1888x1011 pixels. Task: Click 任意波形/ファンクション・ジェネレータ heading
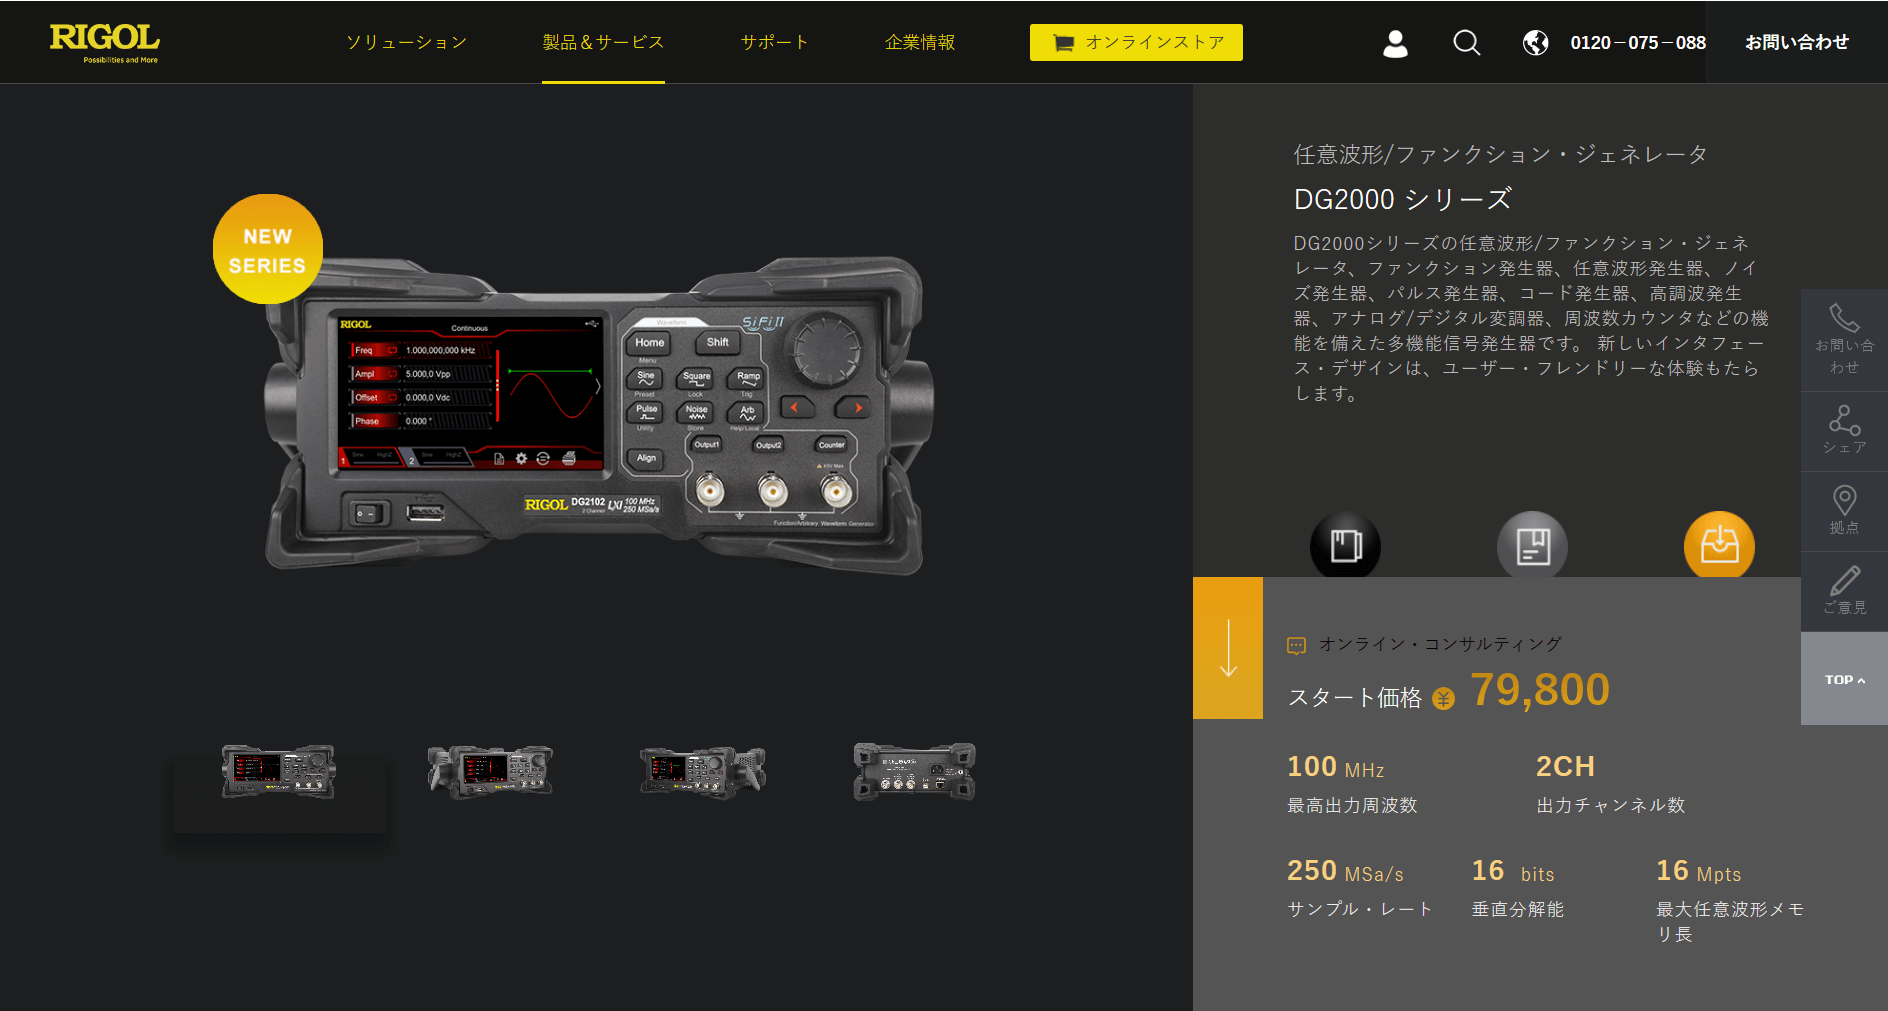(1500, 154)
